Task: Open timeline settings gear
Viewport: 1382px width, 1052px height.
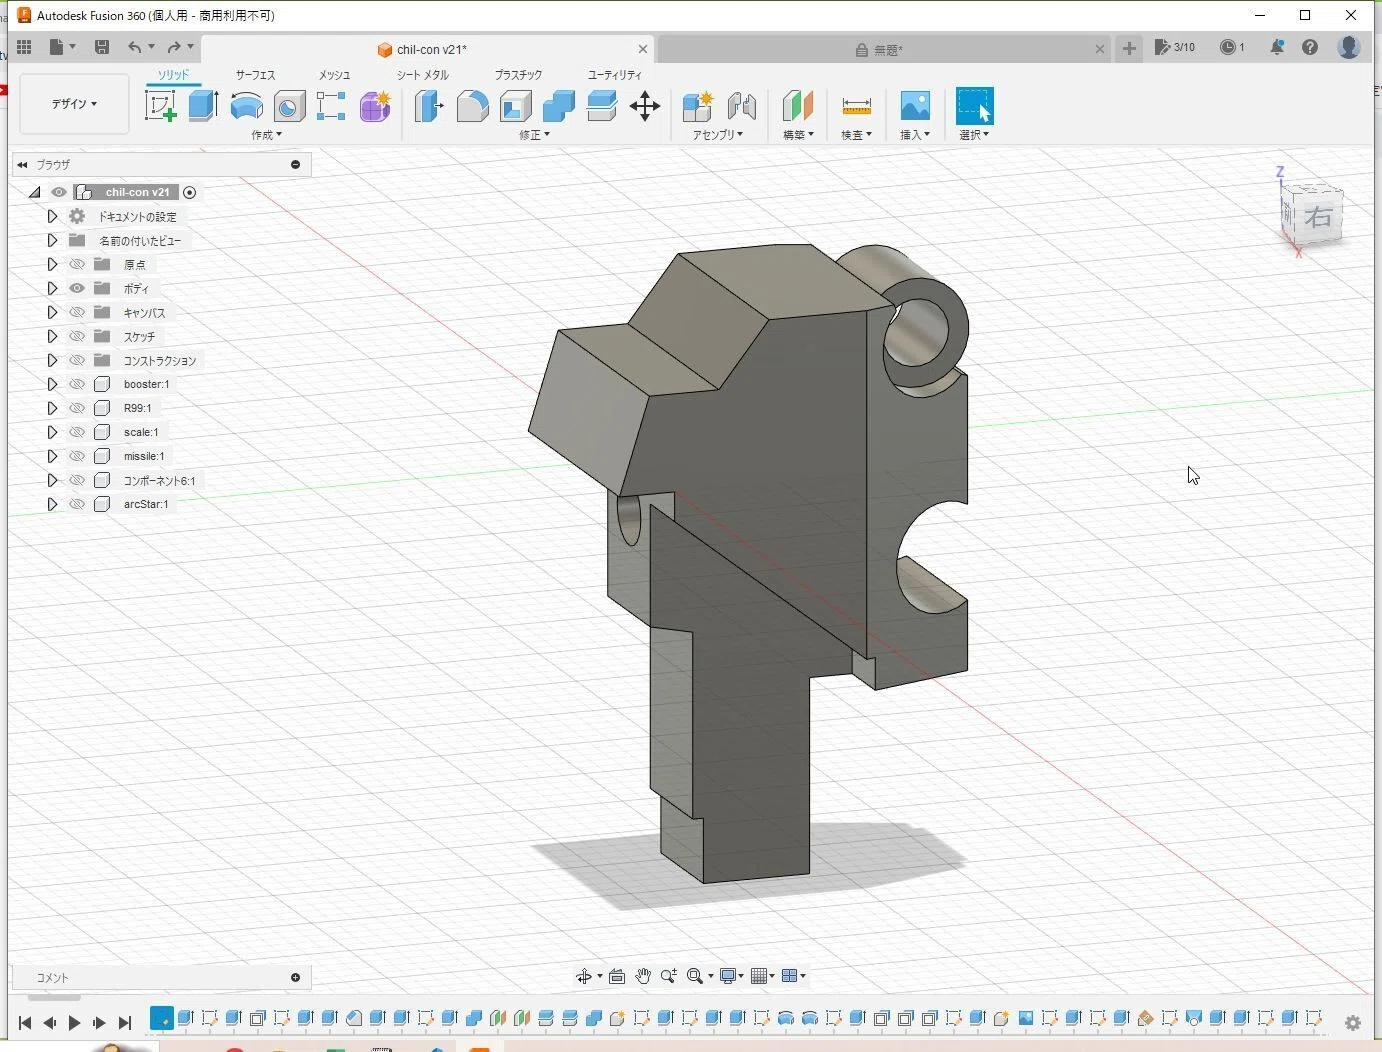Action: pyautogui.click(x=1353, y=1023)
